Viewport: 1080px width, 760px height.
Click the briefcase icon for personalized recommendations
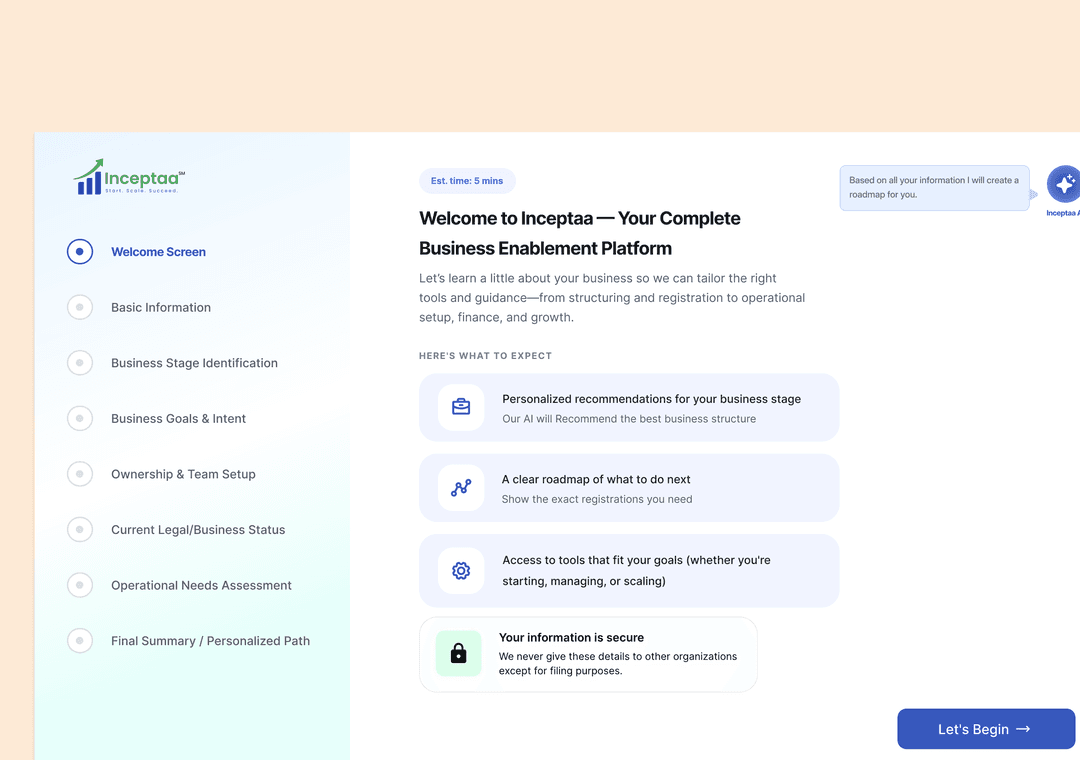(461, 407)
